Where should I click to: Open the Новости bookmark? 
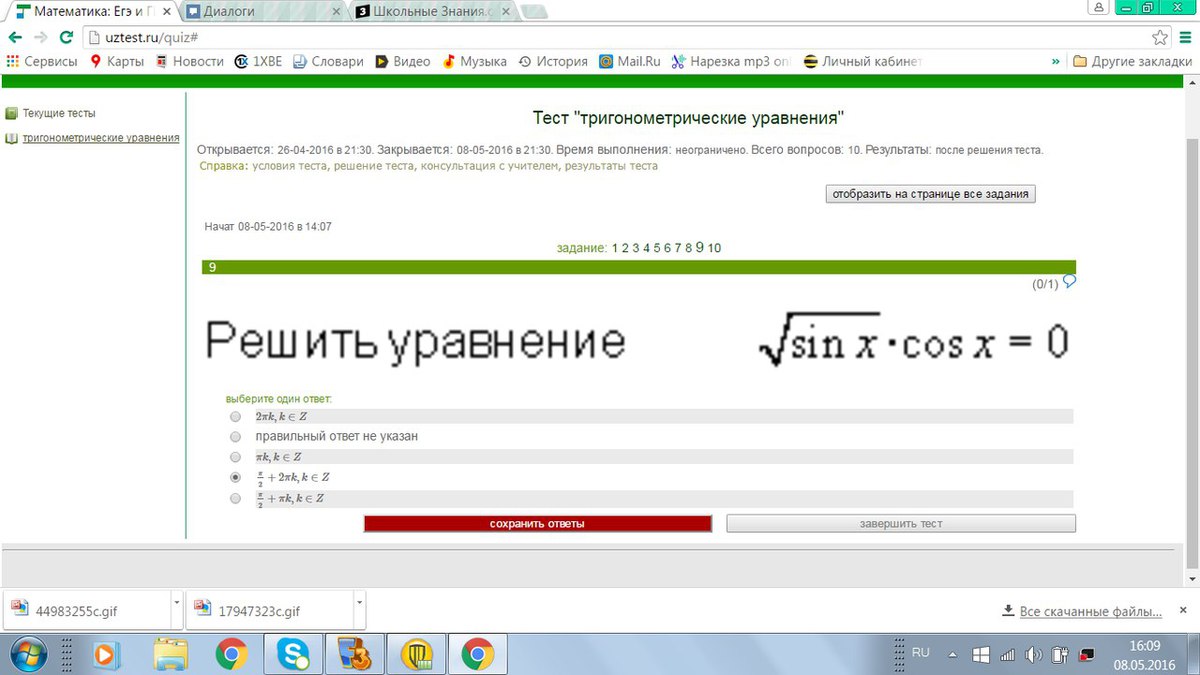pos(189,61)
